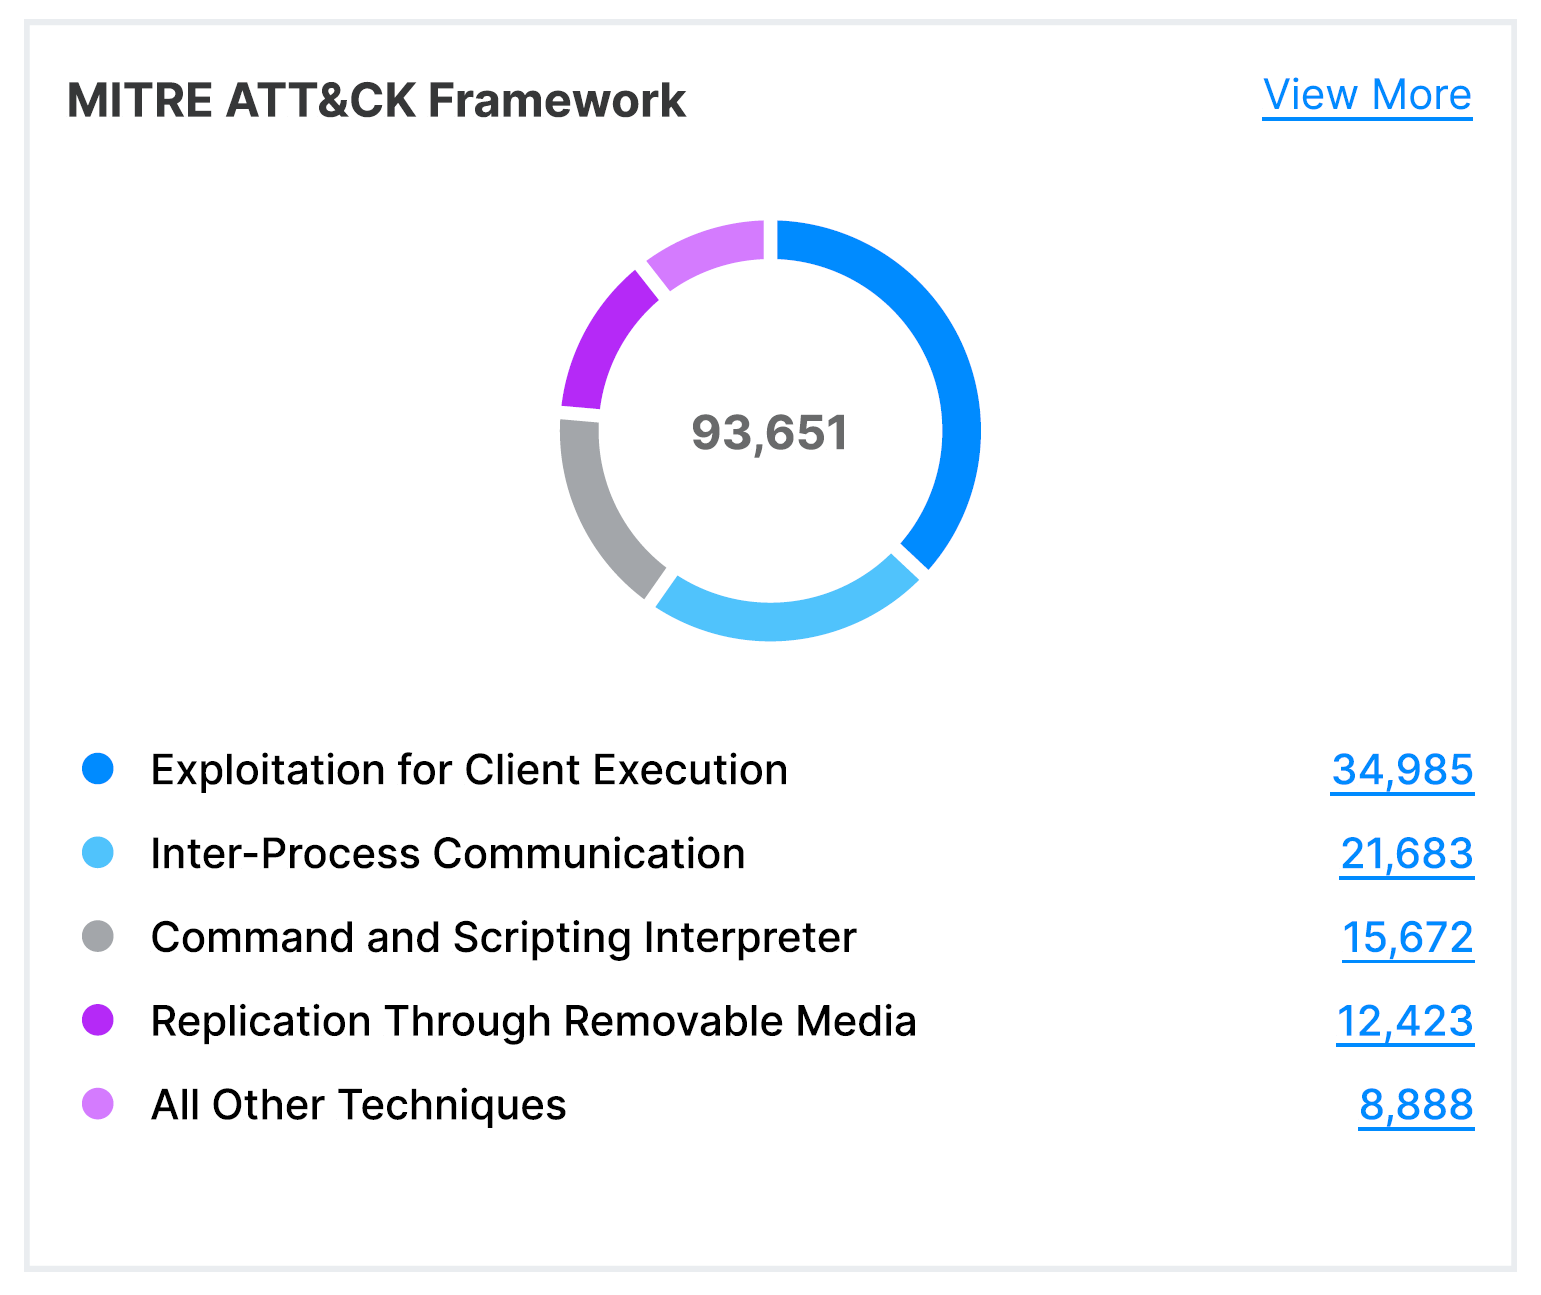Select the 15,672 count link
This screenshot has width=1541, height=1295.
tap(1407, 938)
